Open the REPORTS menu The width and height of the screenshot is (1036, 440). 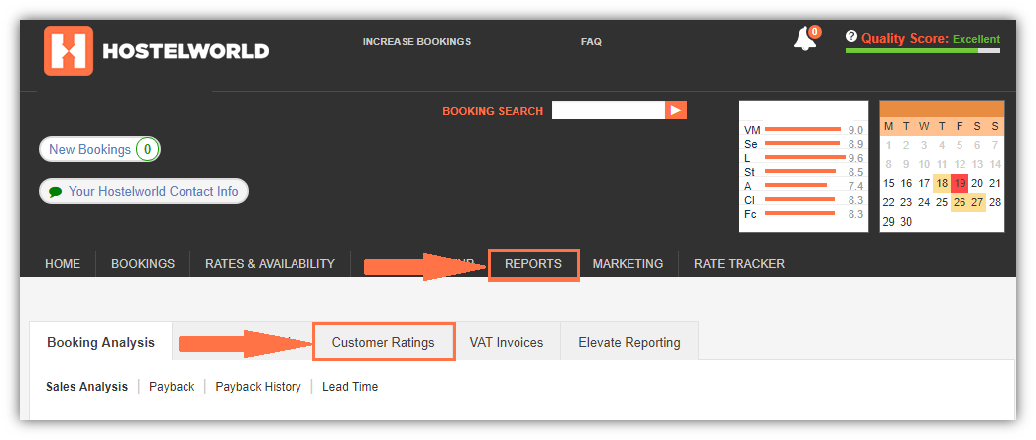coord(534,265)
